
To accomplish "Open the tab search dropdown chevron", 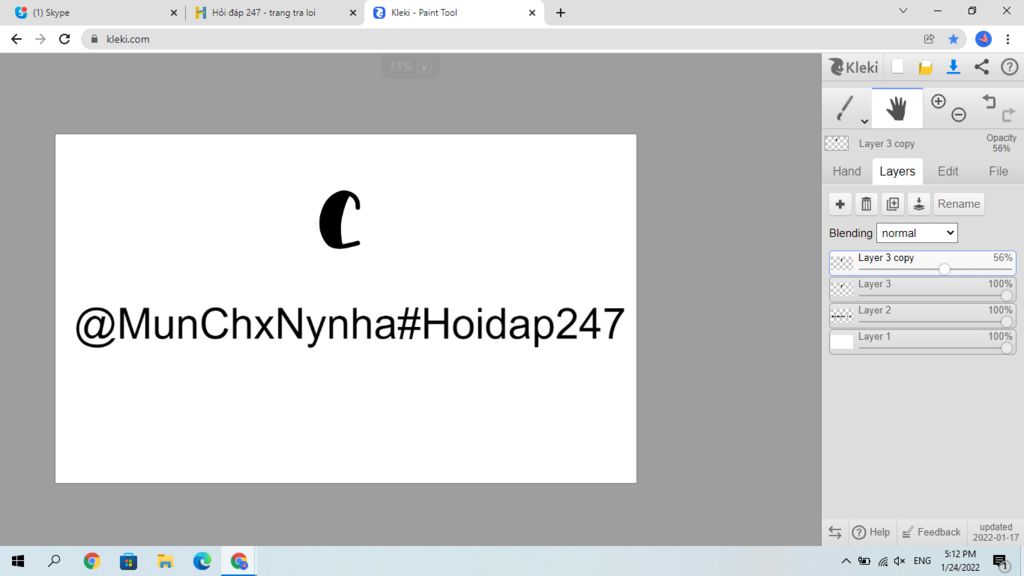I will coord(903,11).
